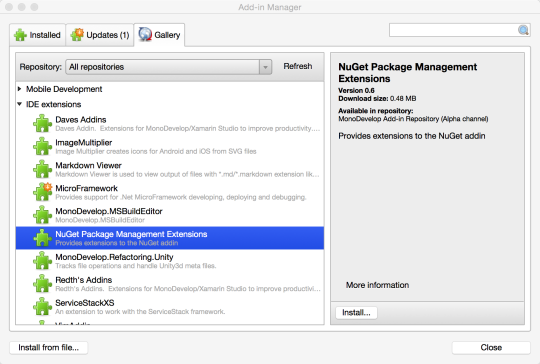The width and height of the screenshot is (540, 364).
Task: Click the MonoDevelop.MSBuildEditor puzzle icon
Action: coord(42,215)
